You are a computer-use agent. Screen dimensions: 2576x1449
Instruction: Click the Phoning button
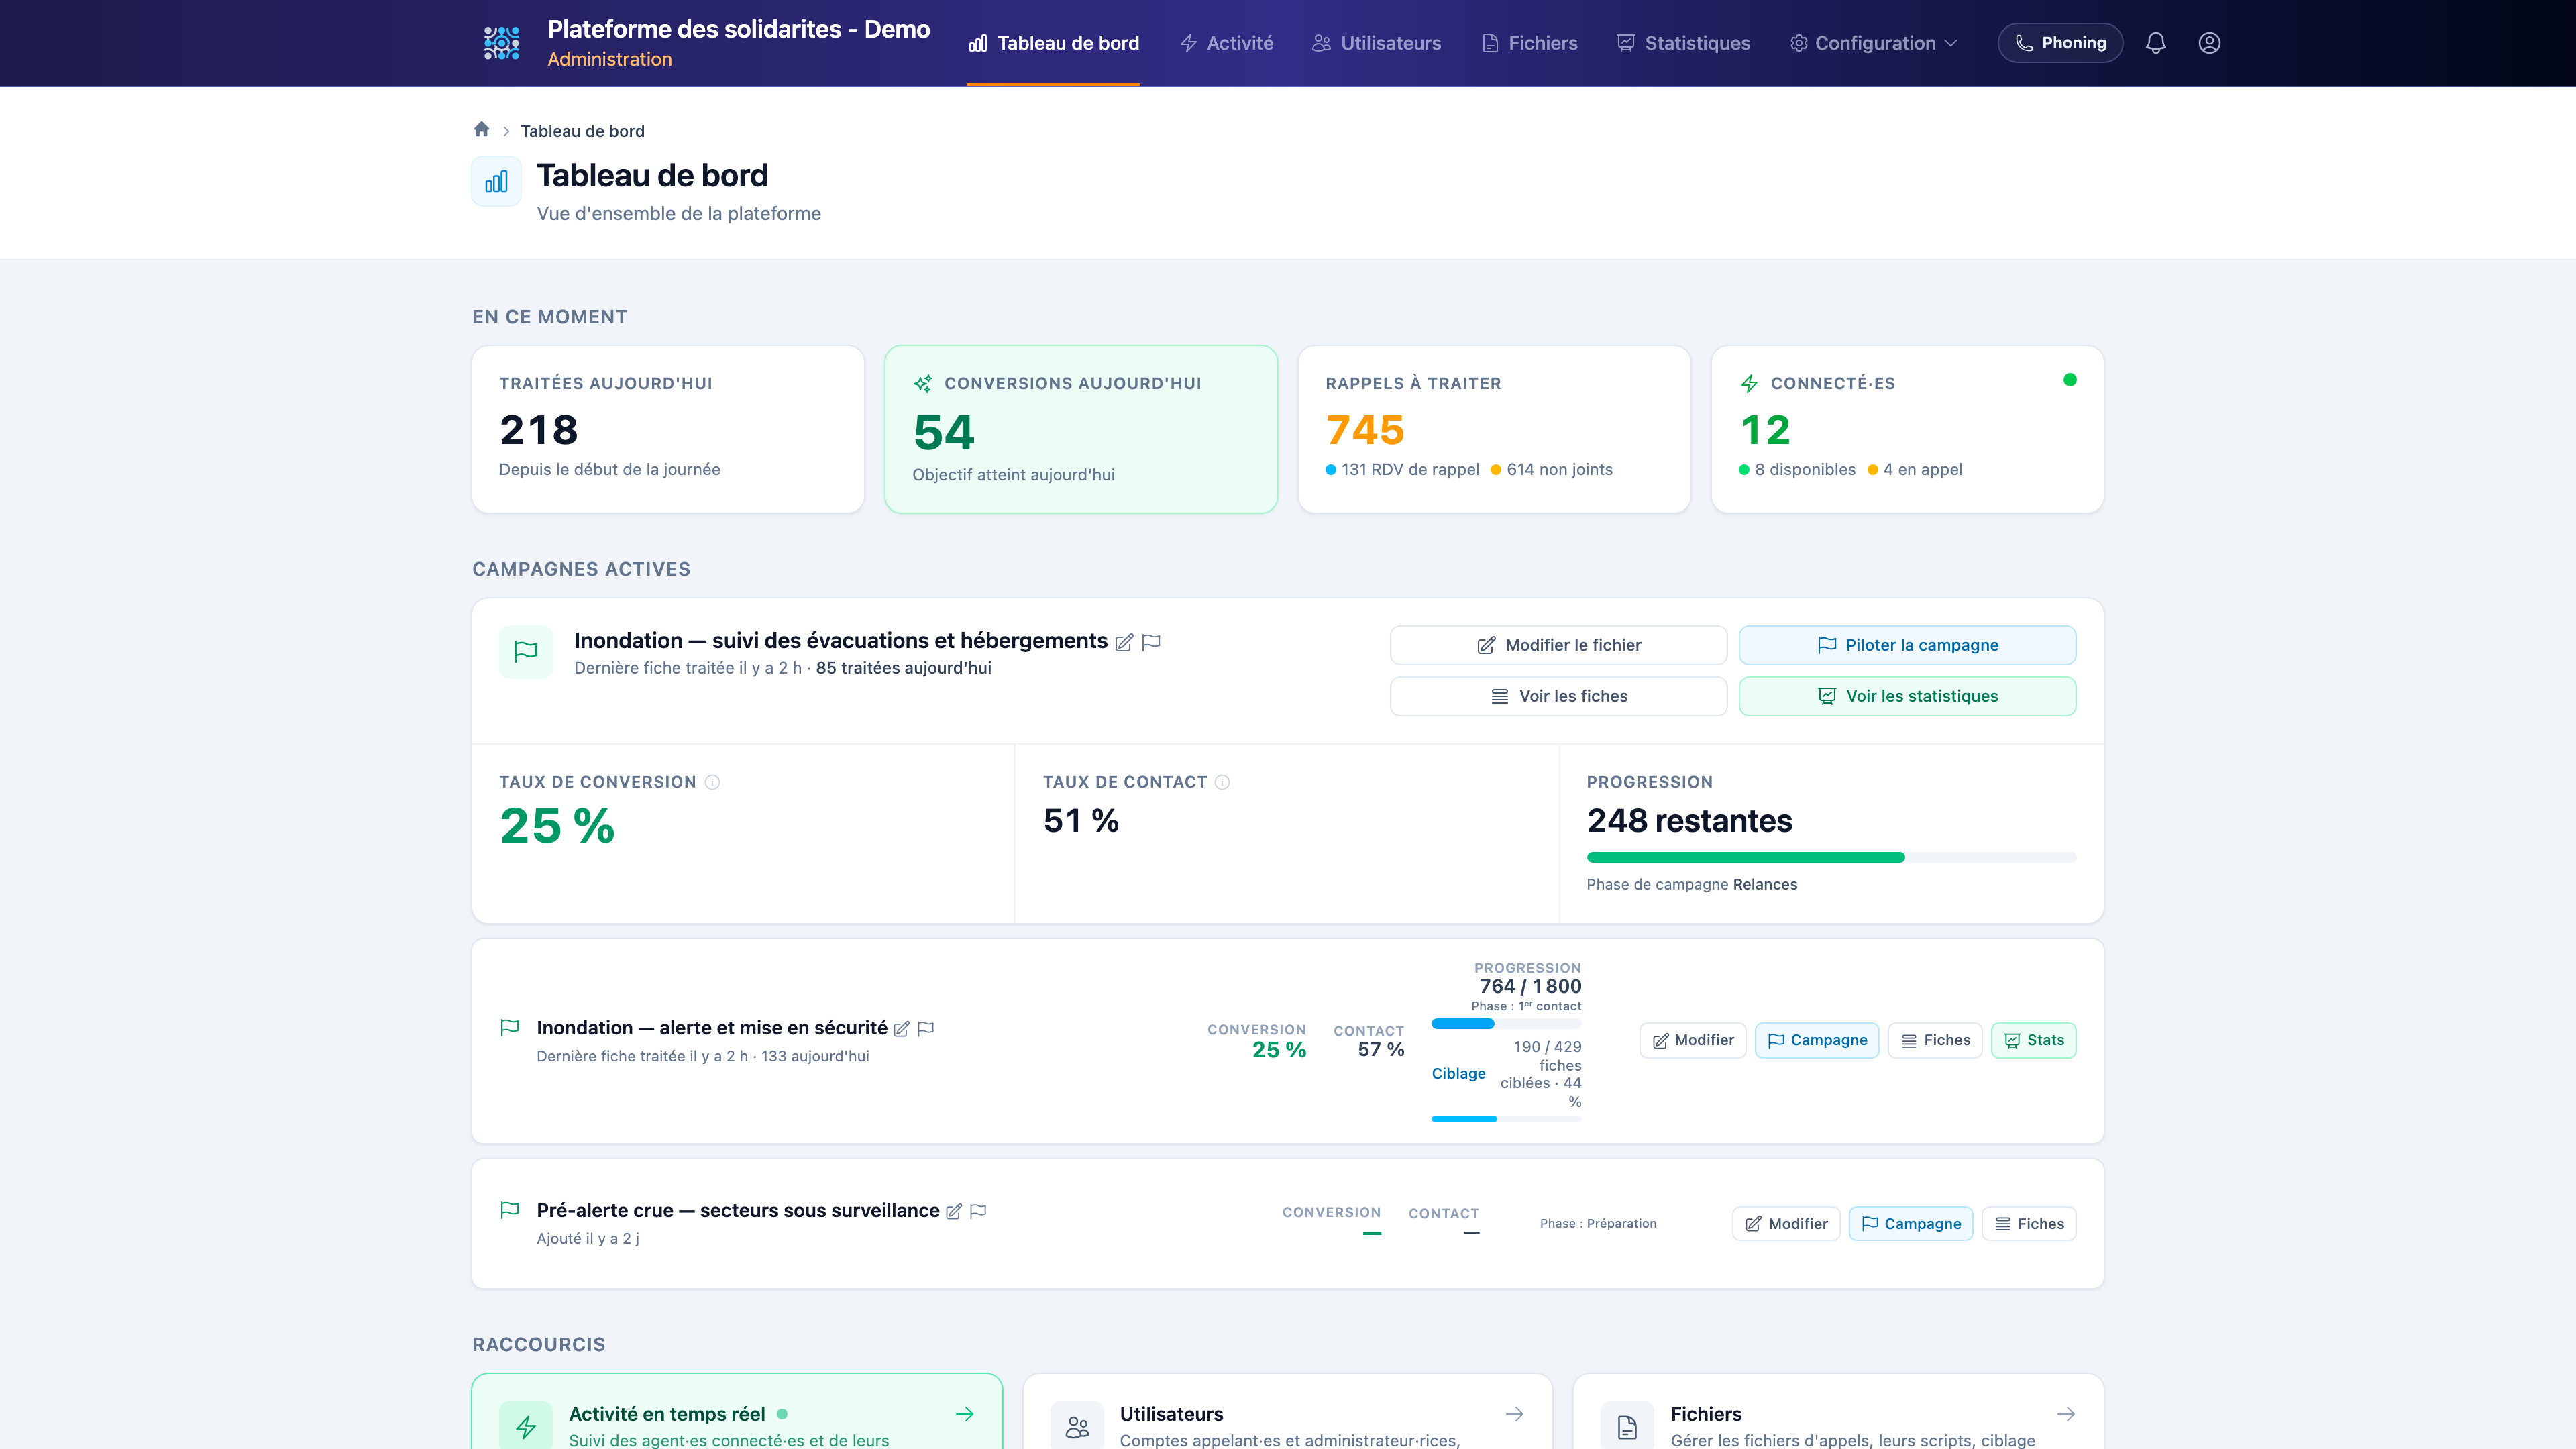[x=2060, y=43]
